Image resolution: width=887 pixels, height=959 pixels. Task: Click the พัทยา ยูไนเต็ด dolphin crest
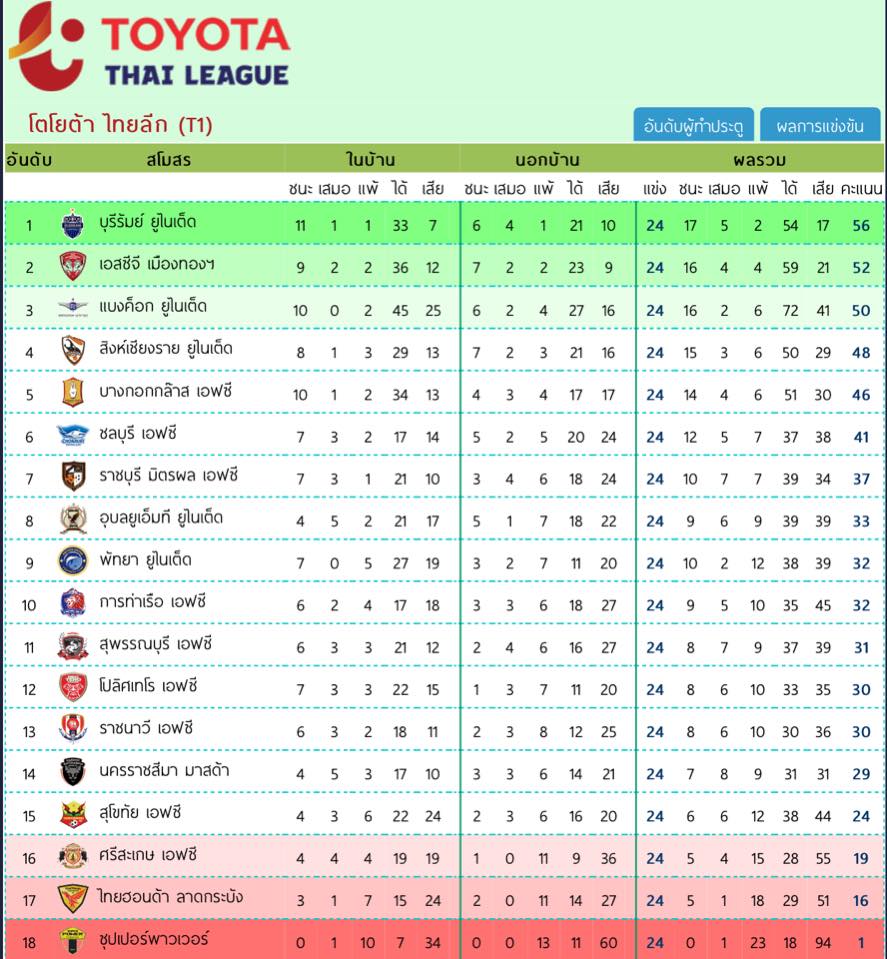click(x=73, y=561)
